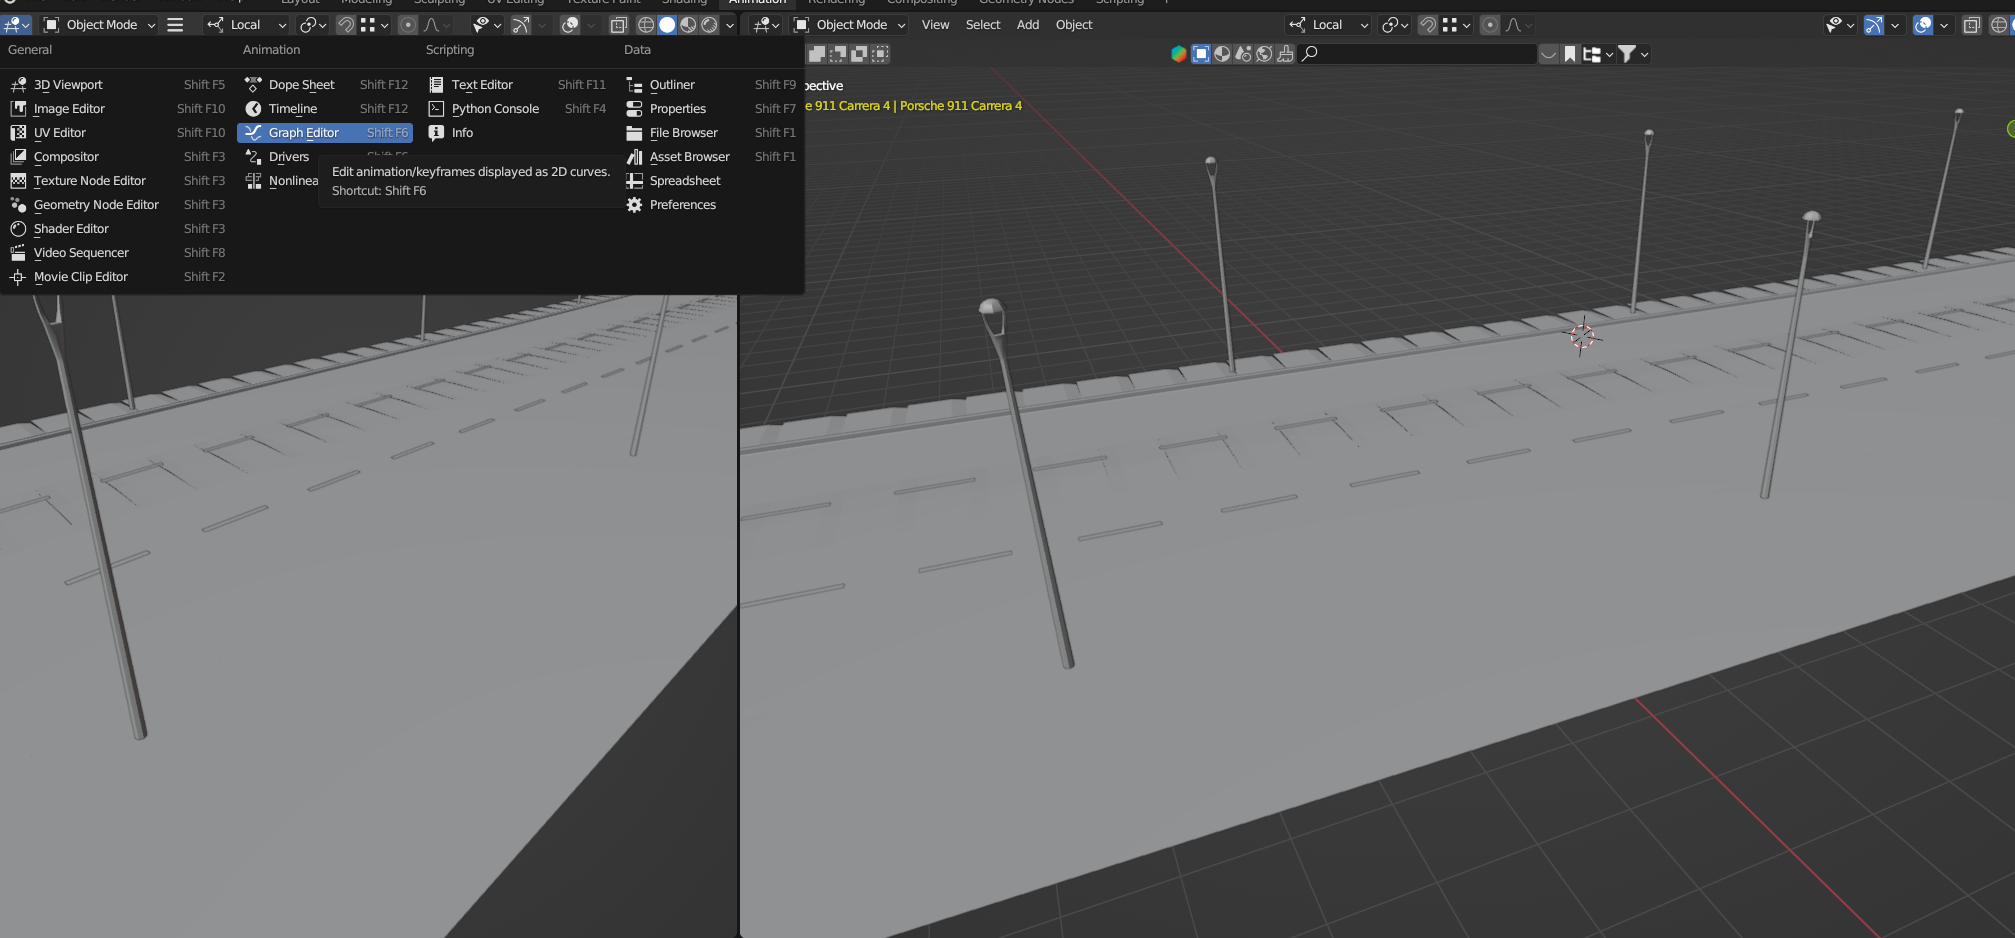Toggle X-ray in the right viewport
The image size is (2015, 938).
[1972, 25]
